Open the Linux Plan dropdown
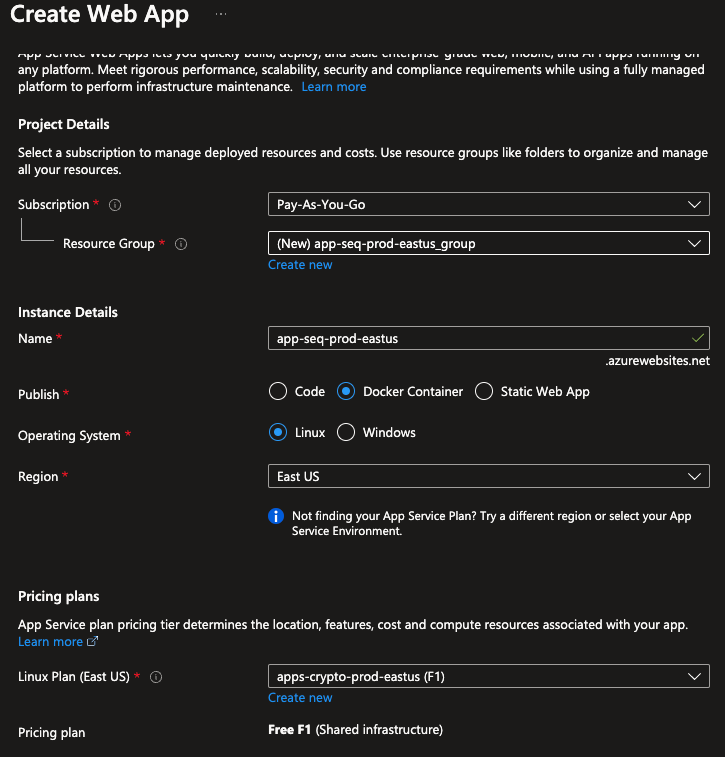725x757 pixels. coord(489,676)
